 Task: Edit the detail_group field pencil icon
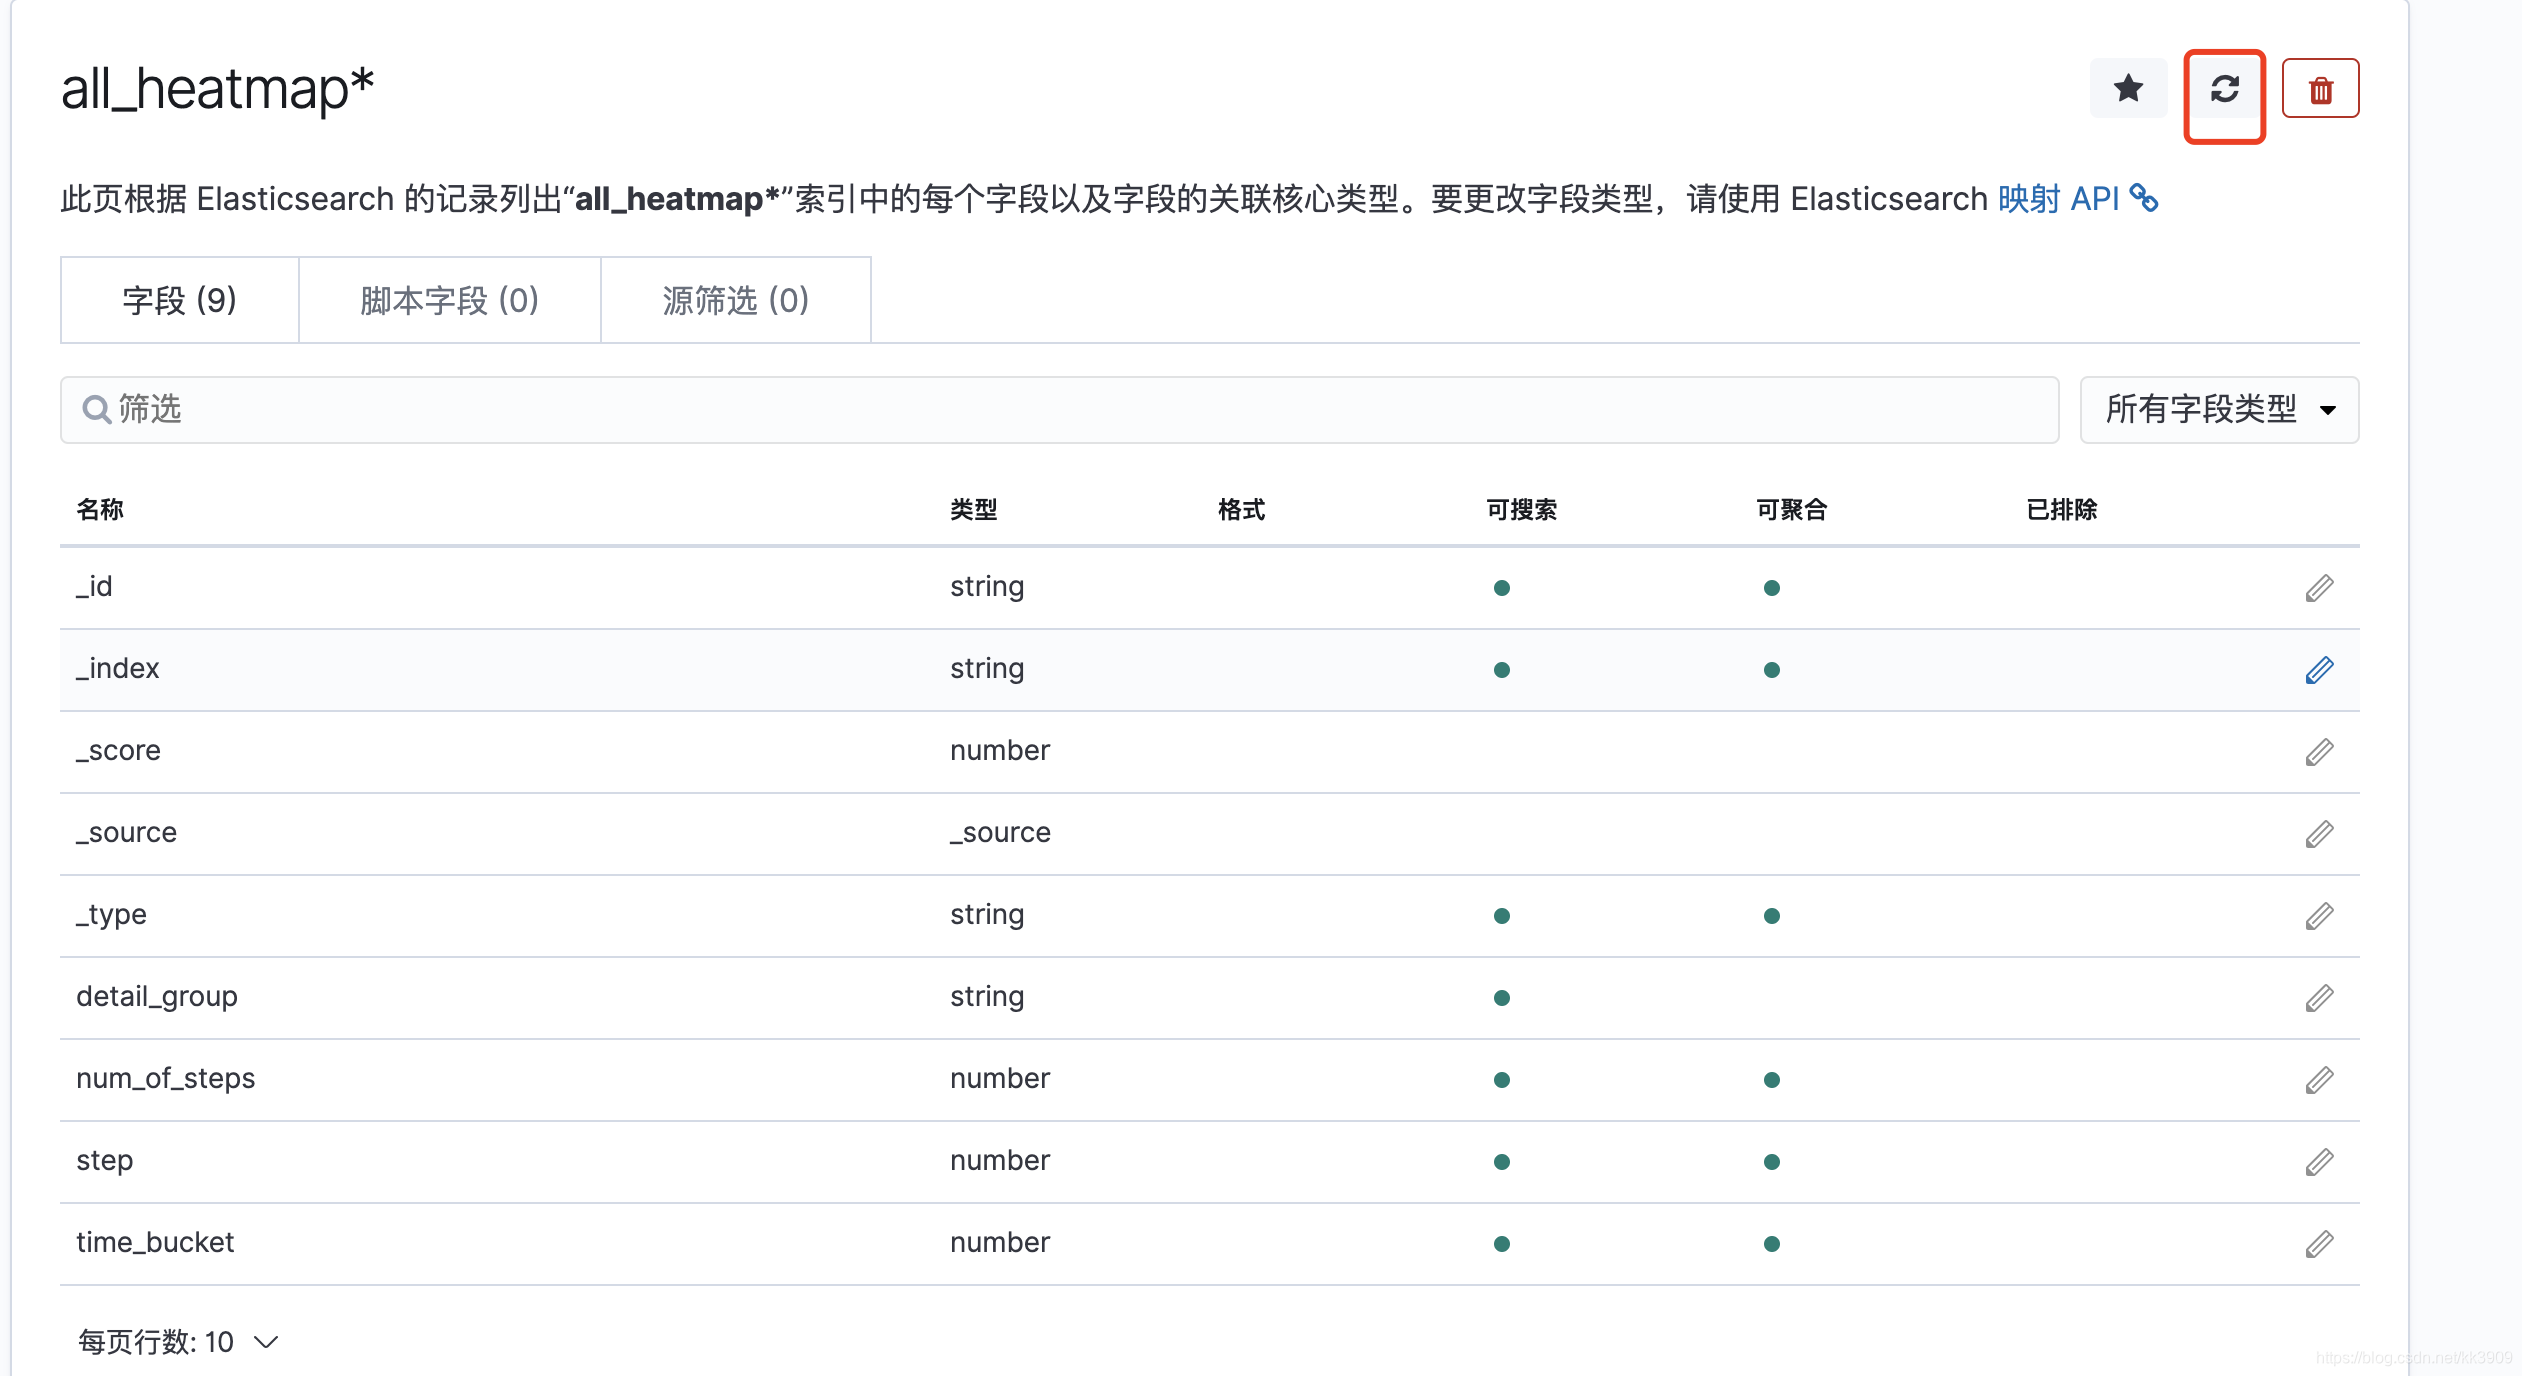(x=2319, y=998)
